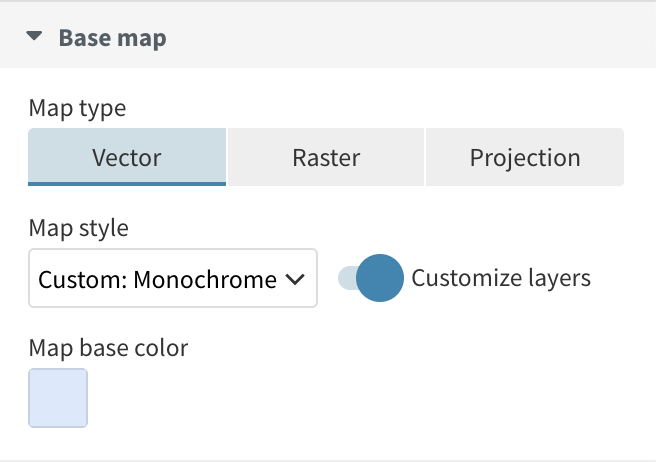Switch to the Raster map type

click(326, 157)
